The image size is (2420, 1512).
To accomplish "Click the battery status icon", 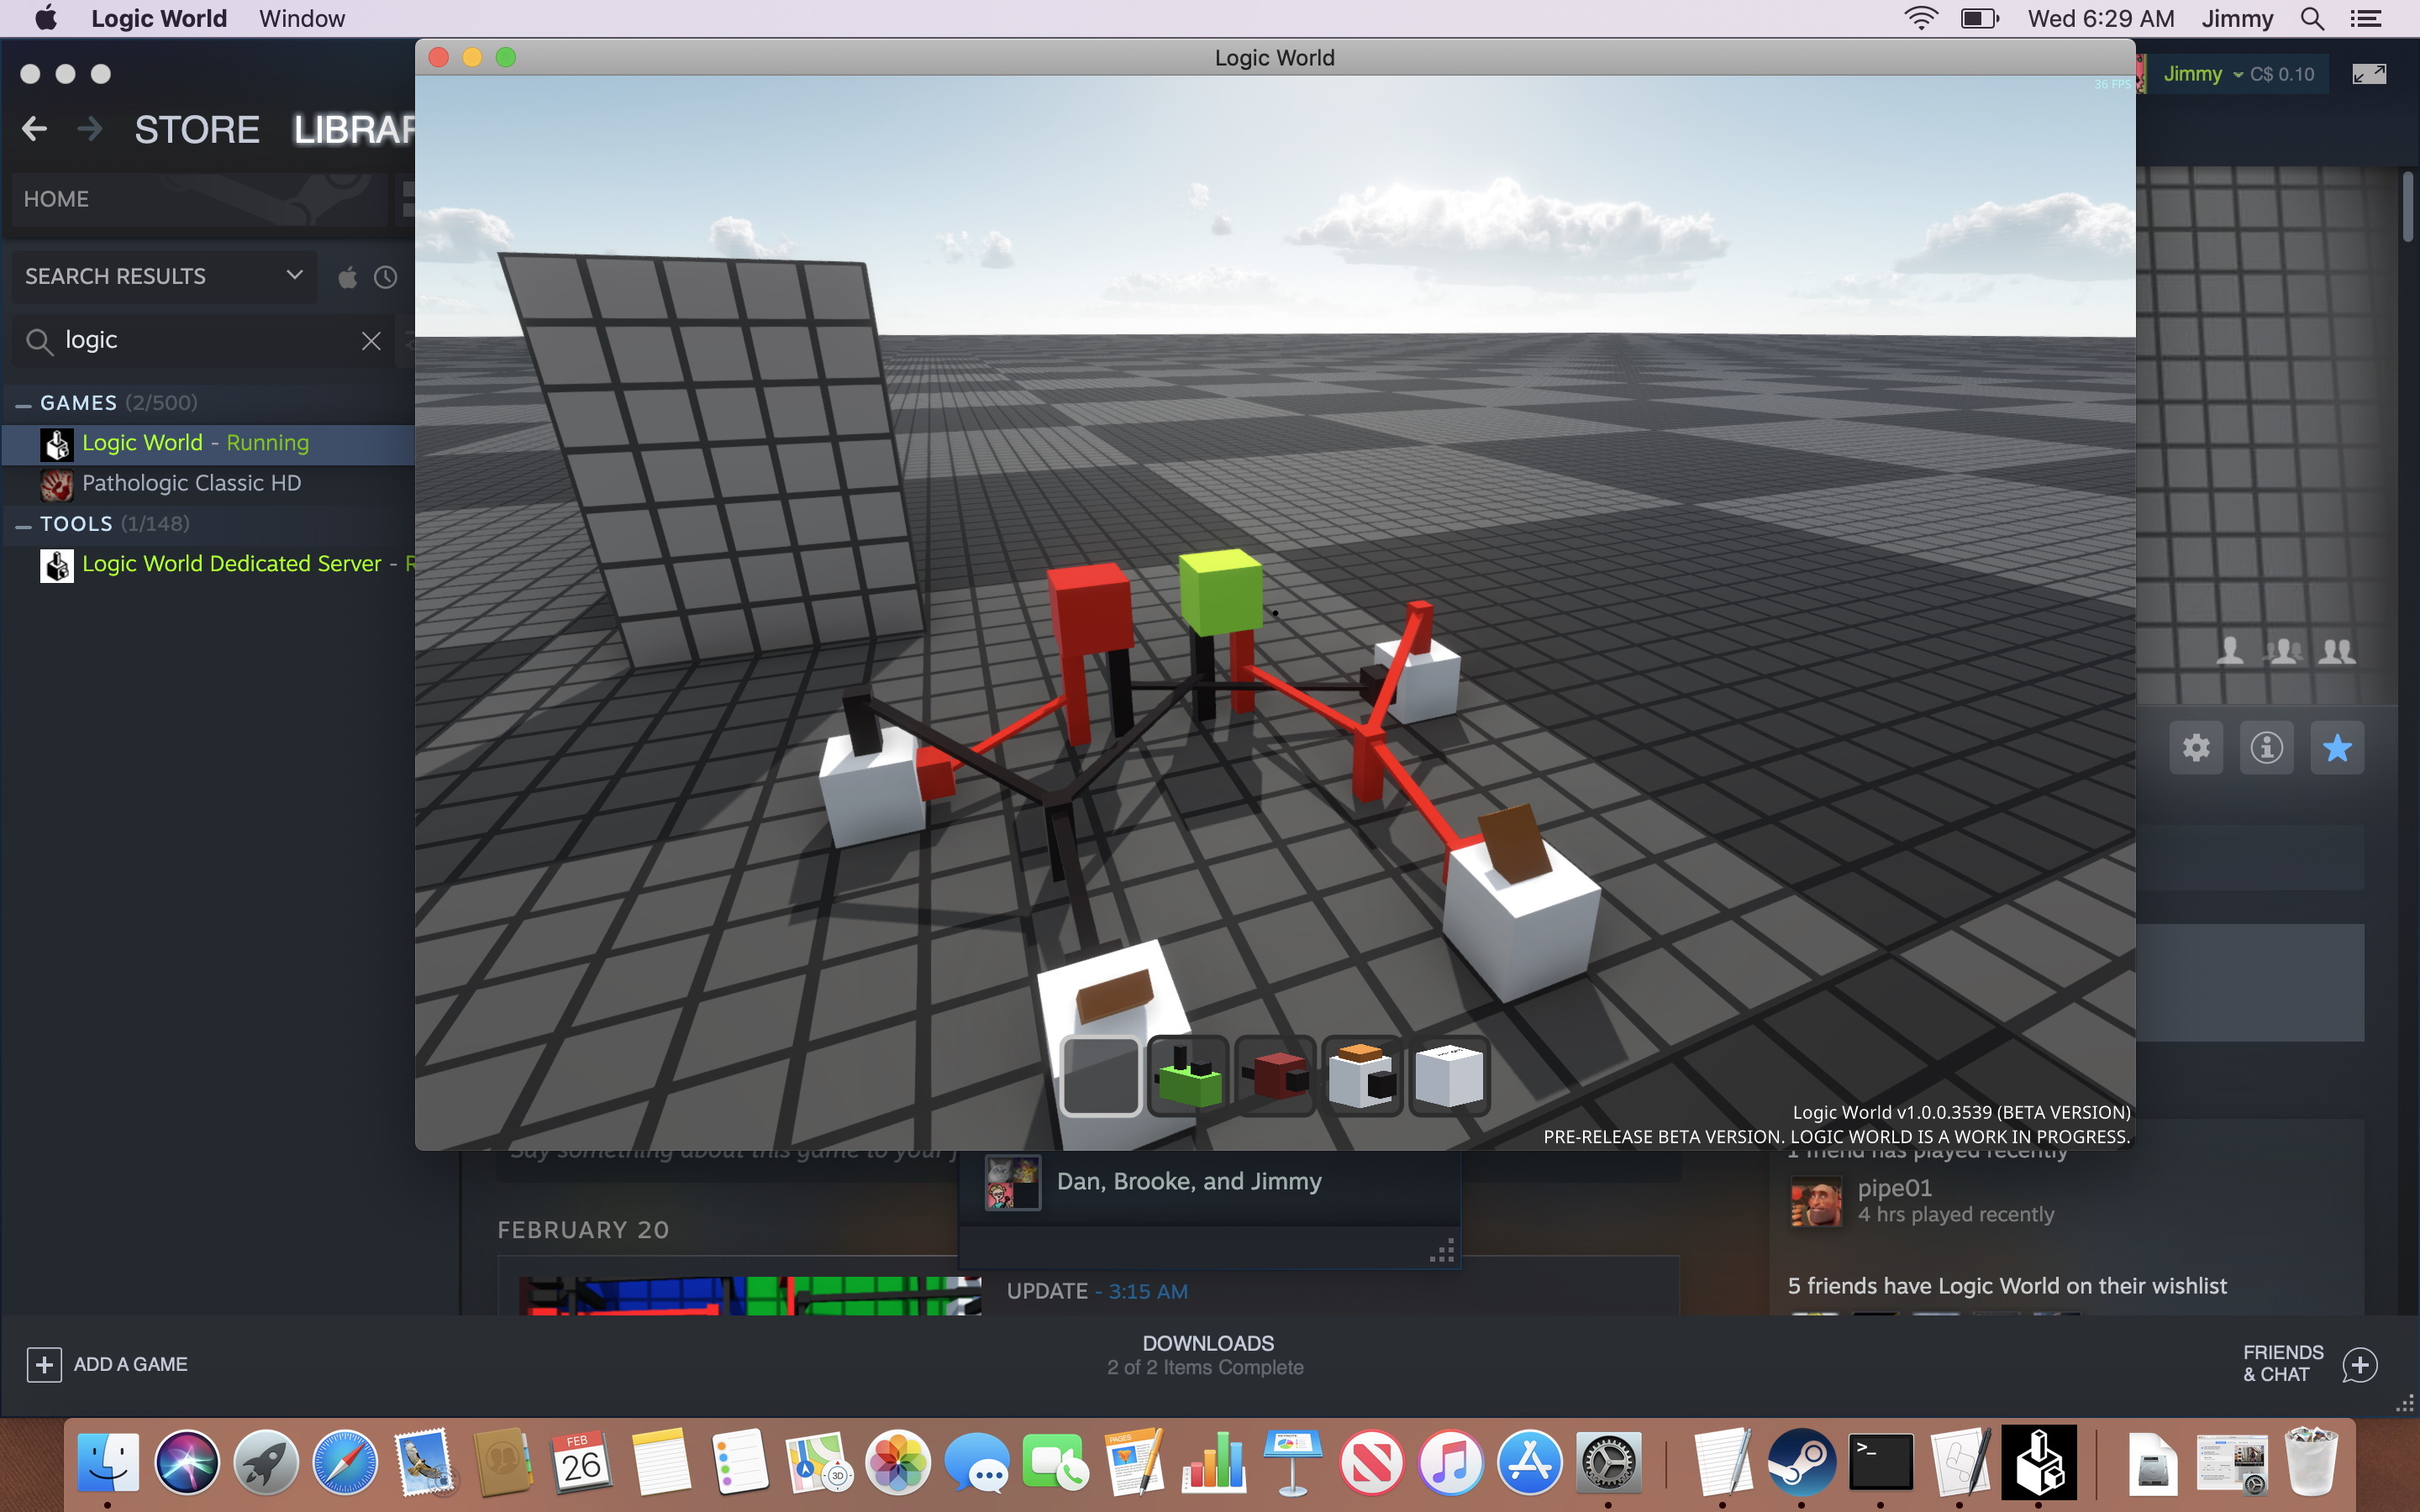I will click(1979, 19).
